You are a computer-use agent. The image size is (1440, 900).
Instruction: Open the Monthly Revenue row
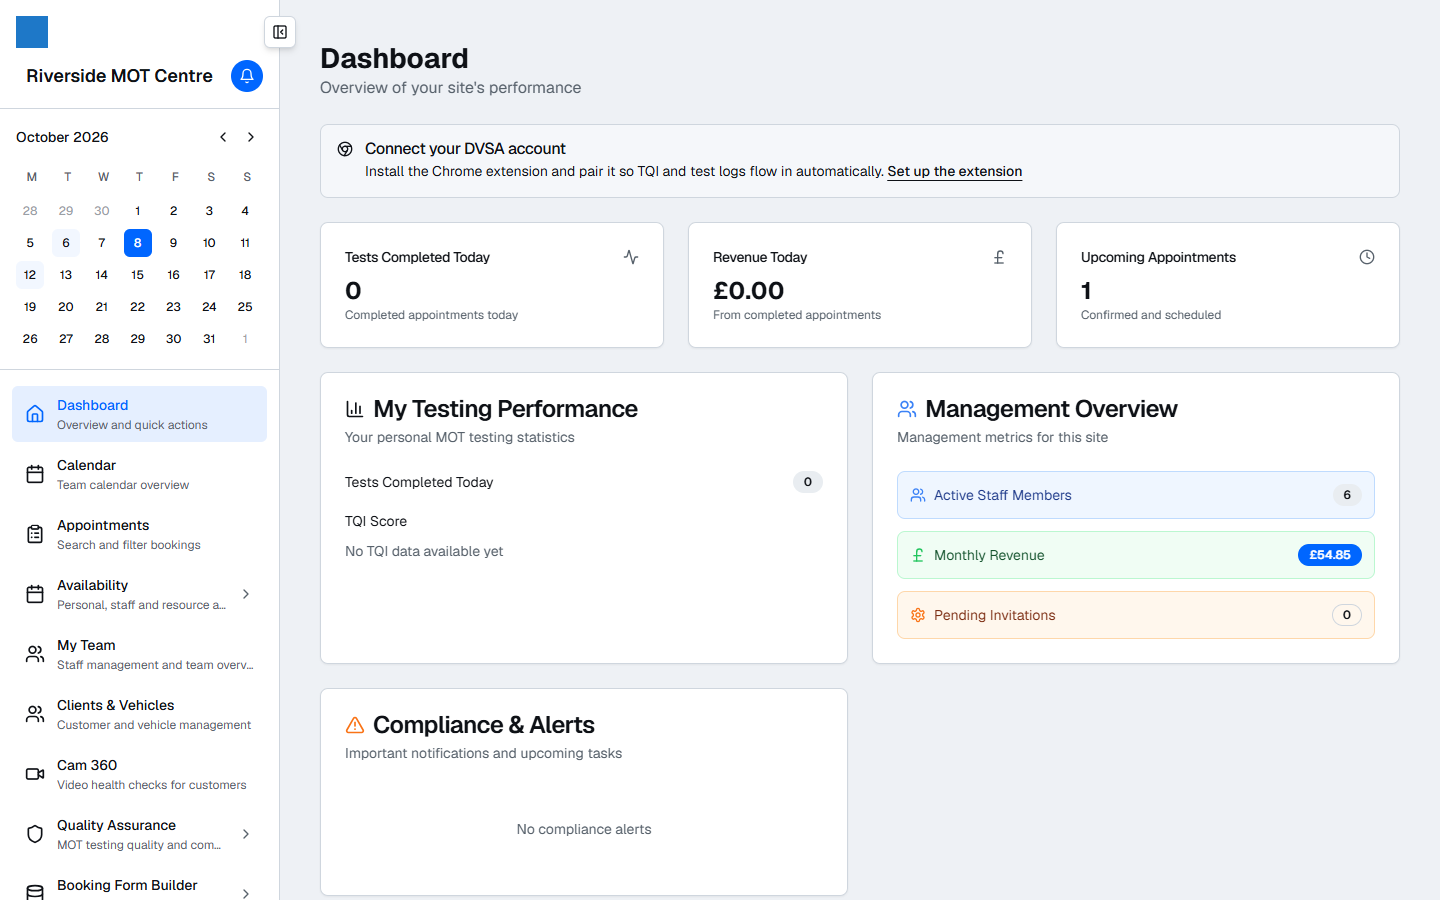[x=1136, y=555]
